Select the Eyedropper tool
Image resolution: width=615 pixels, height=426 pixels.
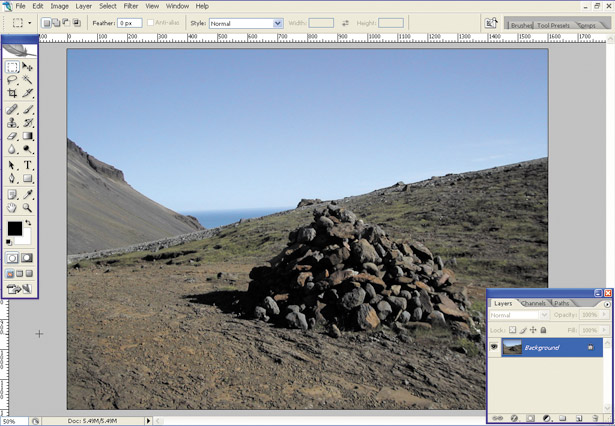click(27, 194)
